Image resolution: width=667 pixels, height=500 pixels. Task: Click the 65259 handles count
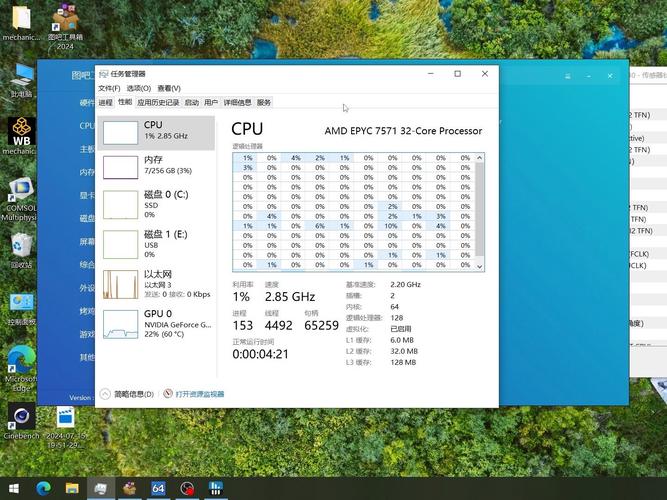coord(321,325)
